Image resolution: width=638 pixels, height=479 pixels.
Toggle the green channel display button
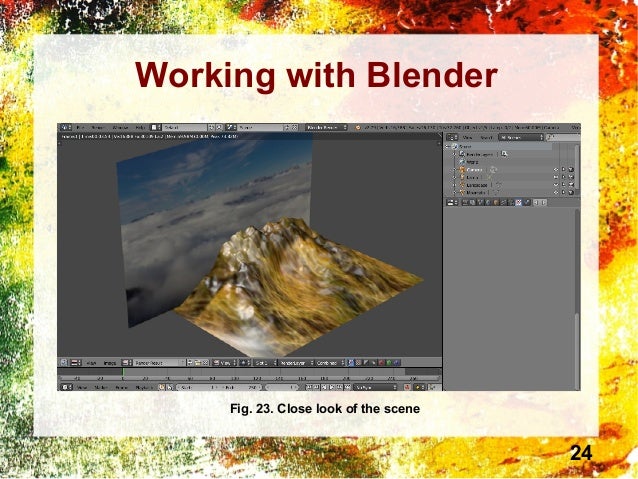coord(389,363)
